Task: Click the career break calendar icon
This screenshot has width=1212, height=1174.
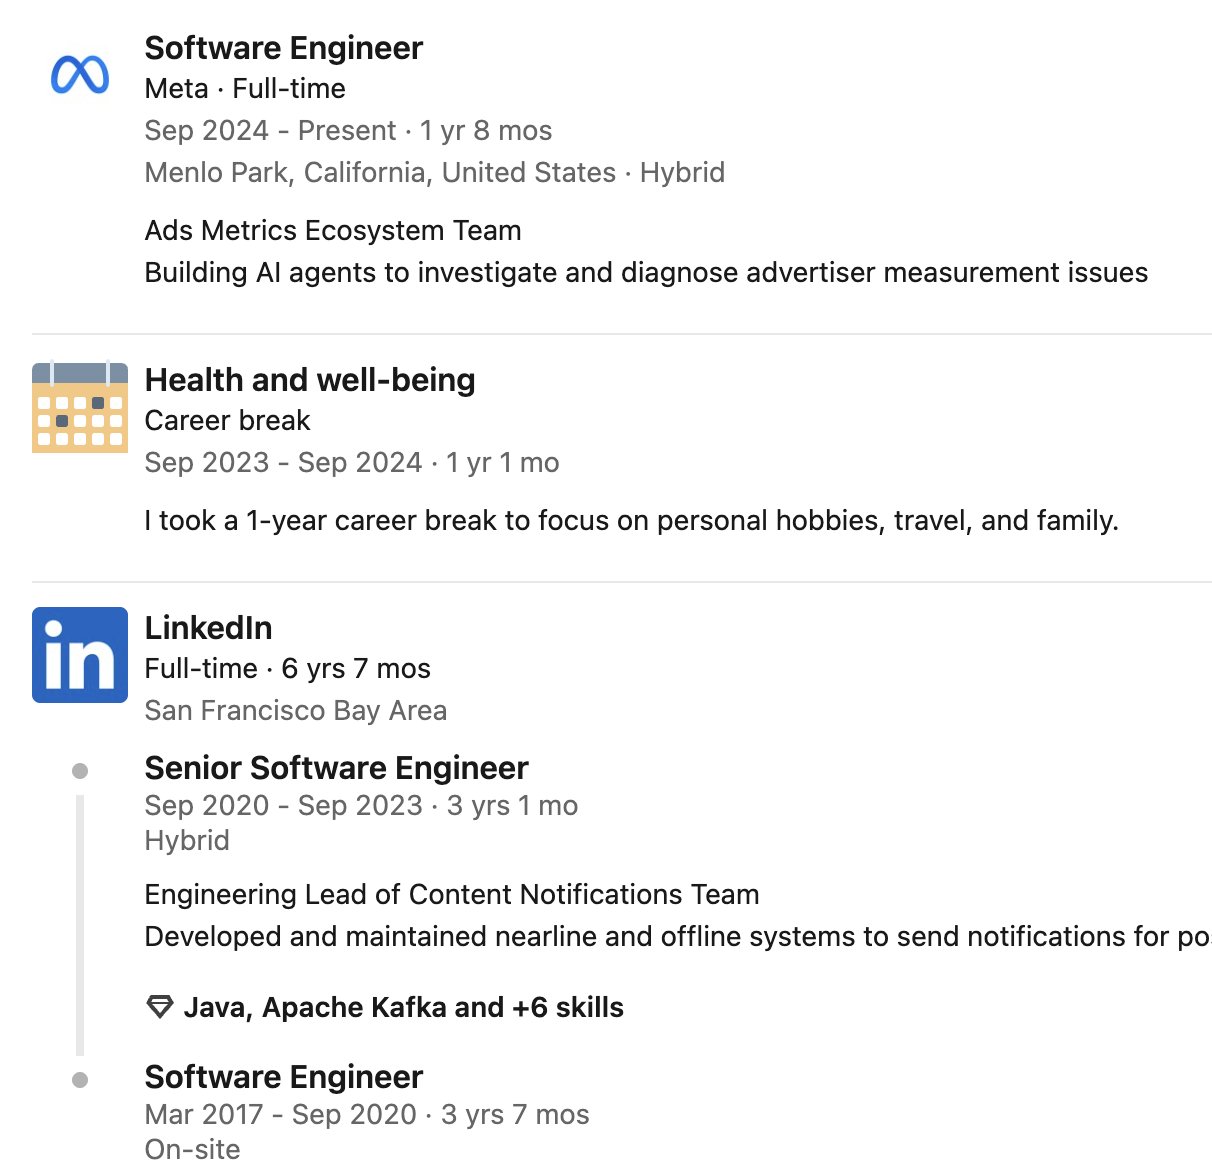Action: tap(80, 408)
